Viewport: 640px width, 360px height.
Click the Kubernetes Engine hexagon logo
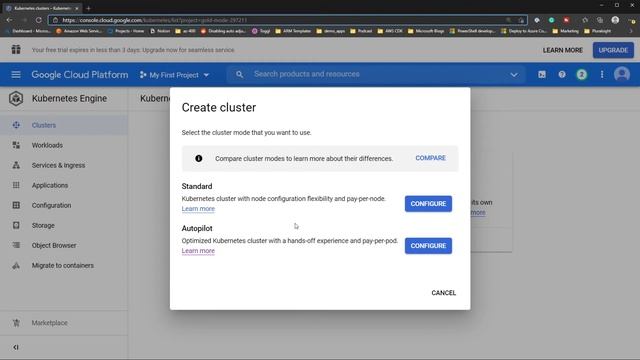coord(16,98)
